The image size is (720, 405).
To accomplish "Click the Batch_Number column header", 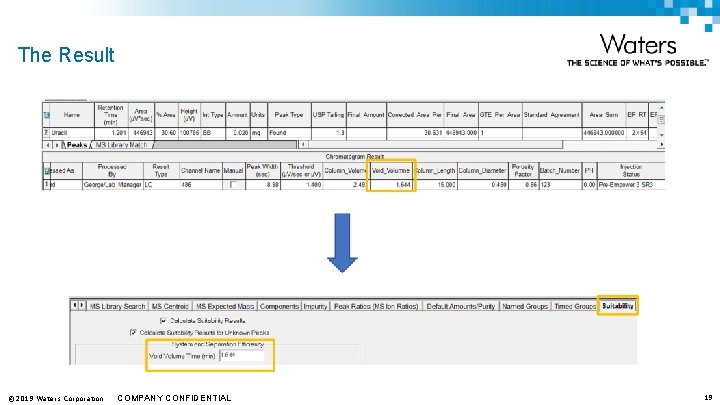I will click(560, 171).
